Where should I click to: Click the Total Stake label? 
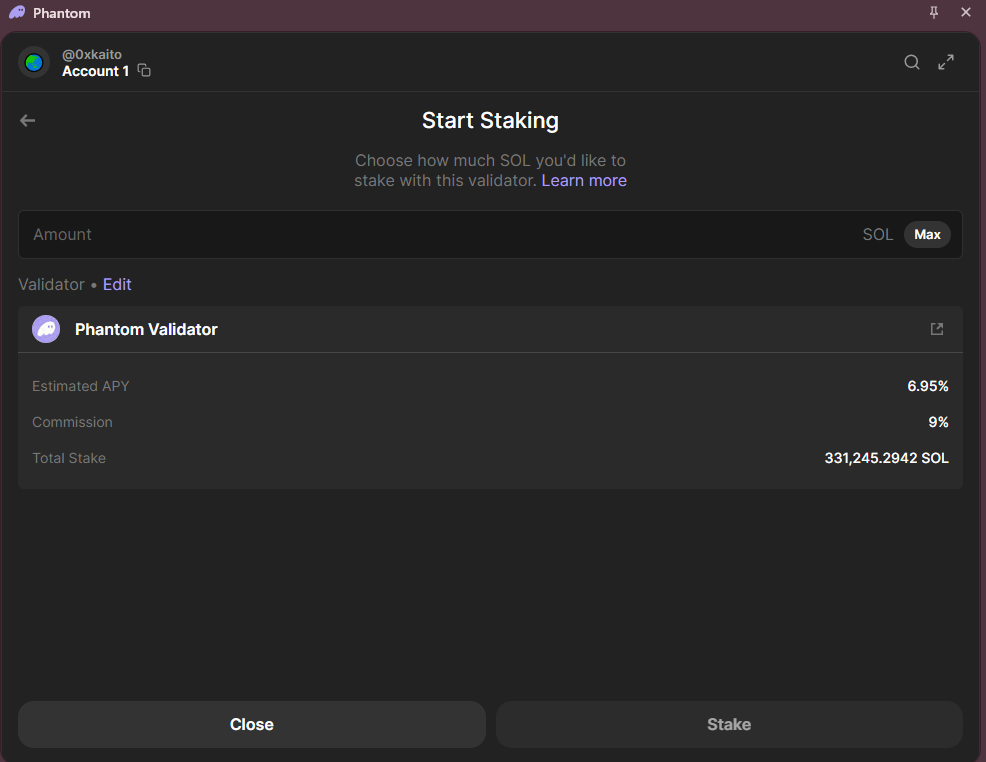(x=69, y=458)
